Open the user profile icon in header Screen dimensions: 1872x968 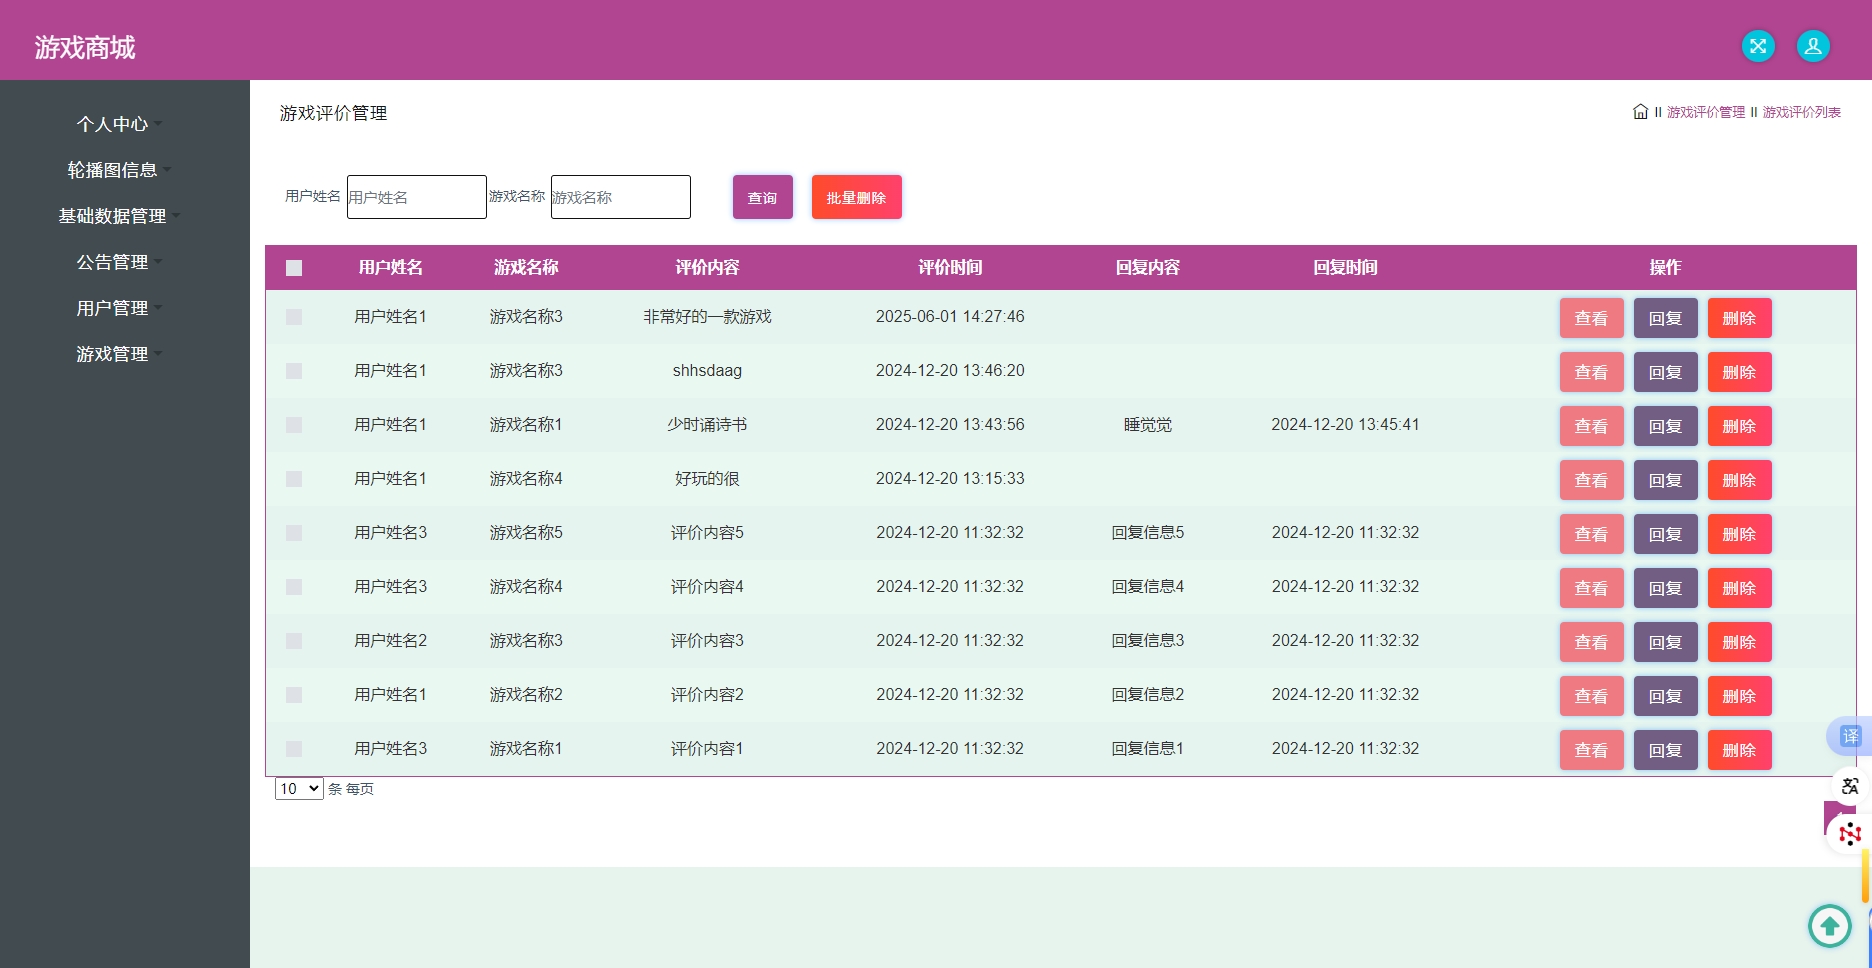(x=1813, y=46)
